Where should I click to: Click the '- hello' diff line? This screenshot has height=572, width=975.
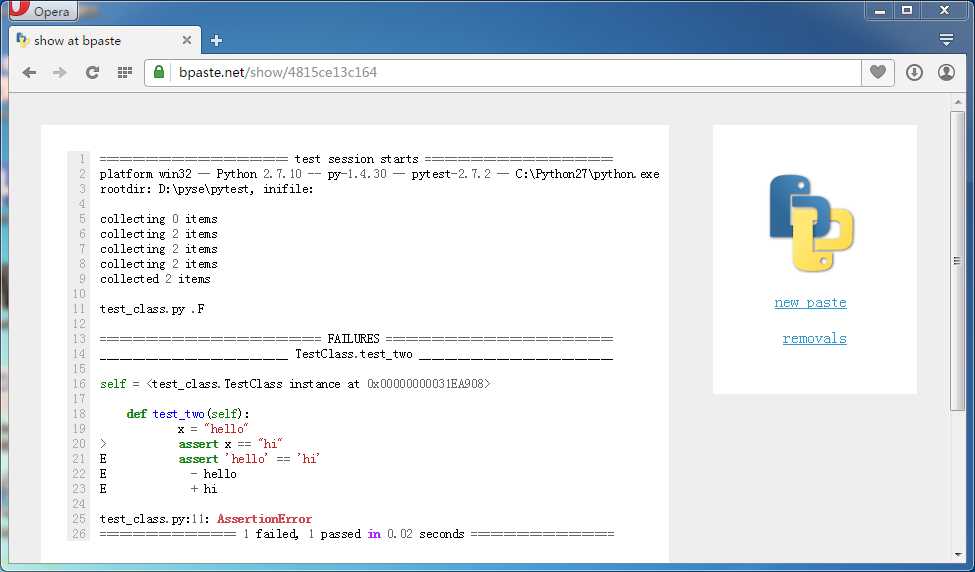pos(213,474)
